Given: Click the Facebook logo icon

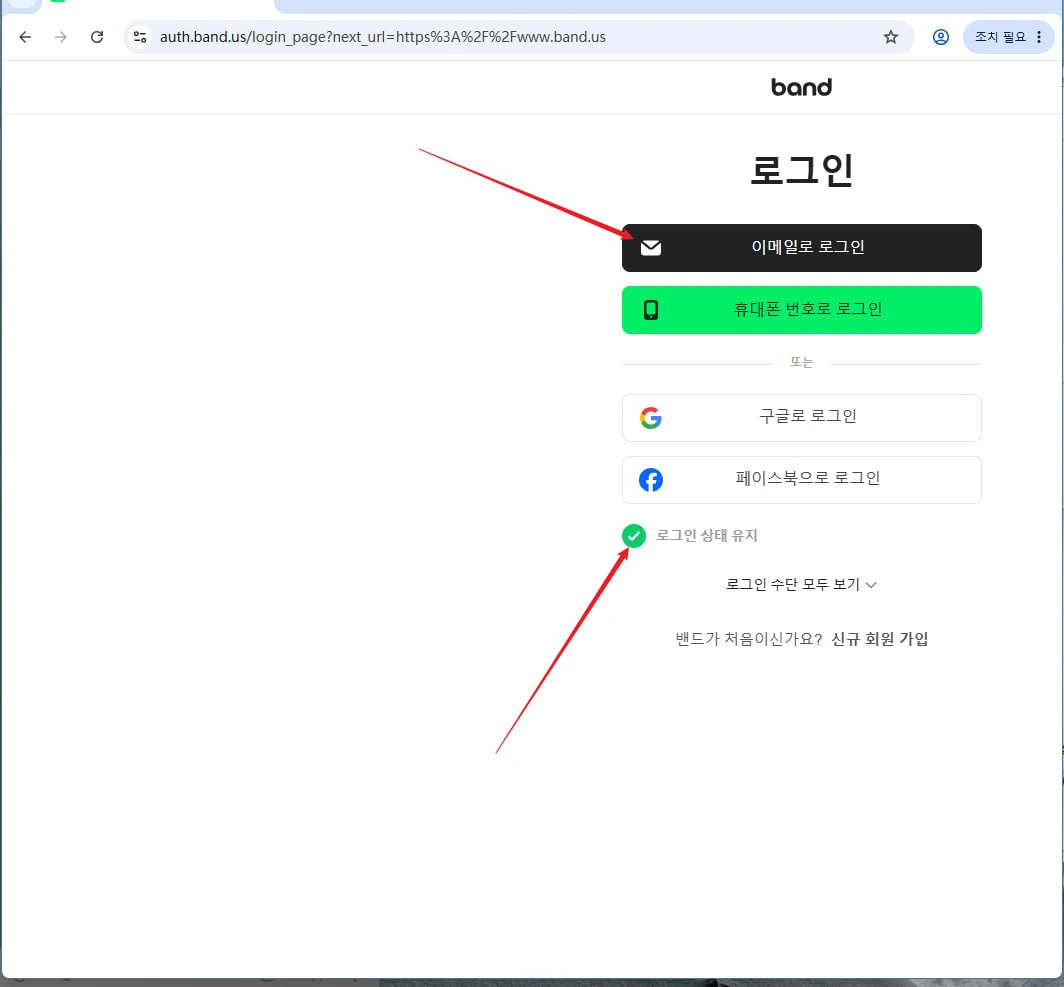Looking at the screenshot, I should tap(651, 480).
